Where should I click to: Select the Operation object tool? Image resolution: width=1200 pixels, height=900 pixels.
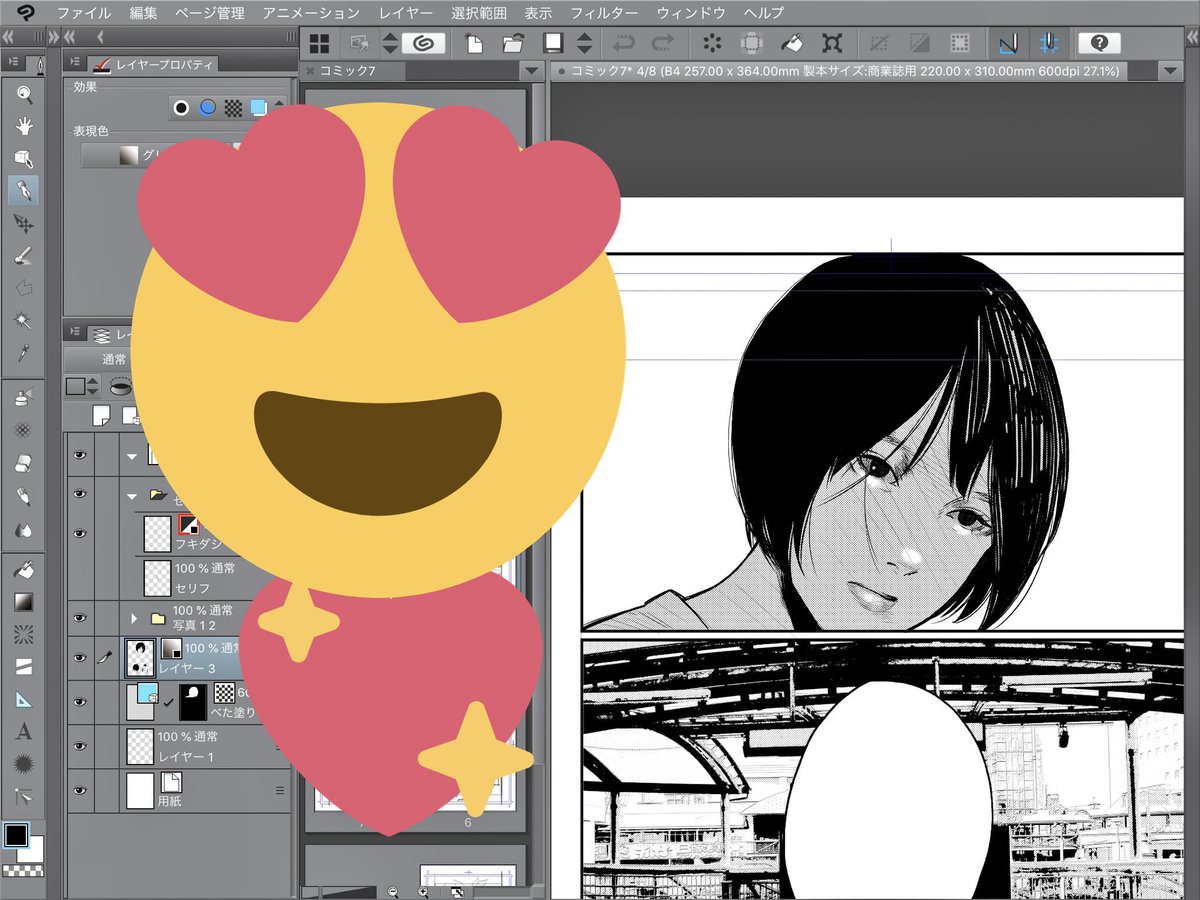click(x=24, y=158)
